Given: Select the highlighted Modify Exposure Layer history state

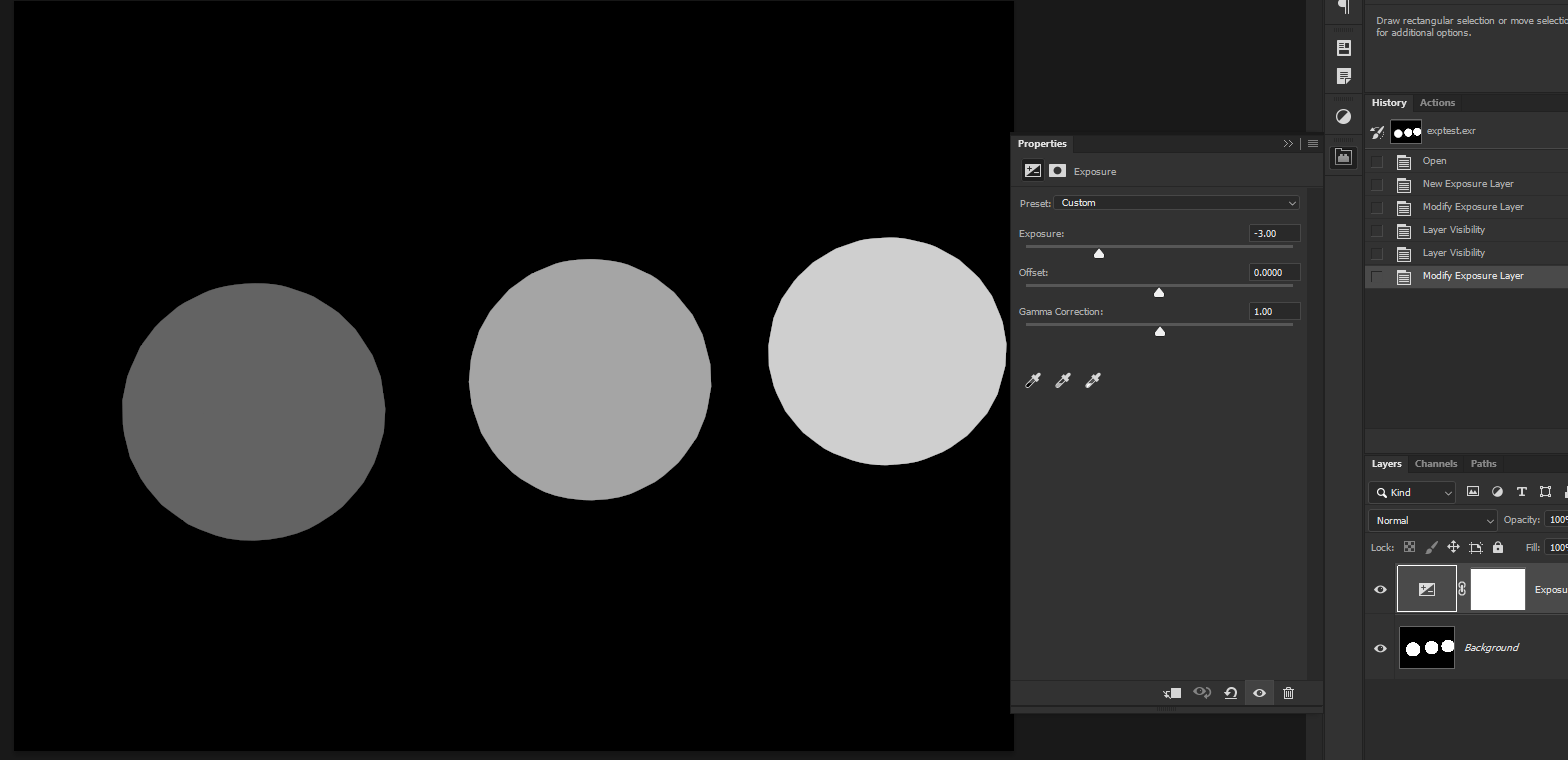Looking at the screenshot, I should point(1467,276).
